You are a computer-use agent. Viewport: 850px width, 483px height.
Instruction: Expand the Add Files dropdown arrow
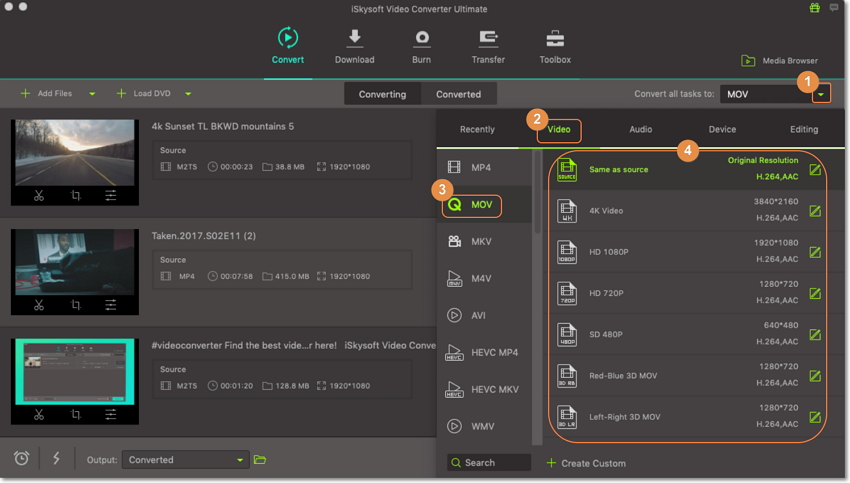[x=92, y=94]
